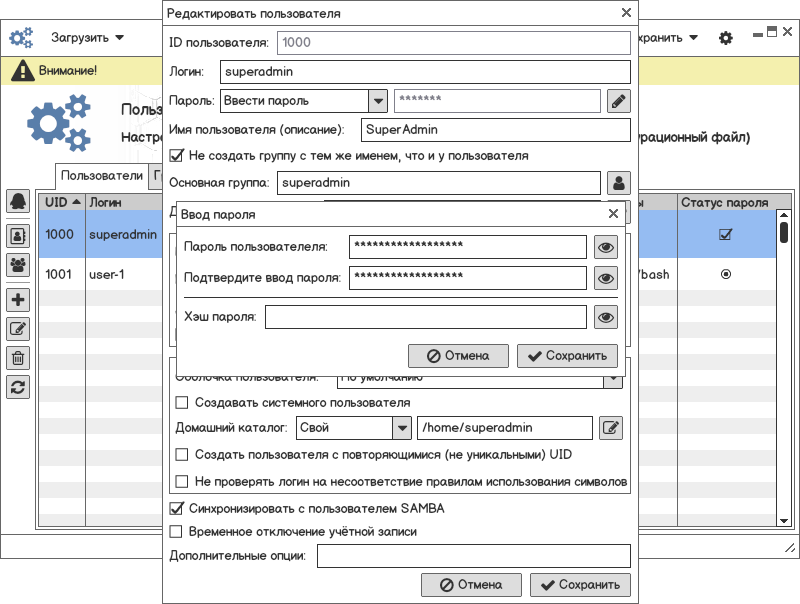Click the 'Пароль пользователя' input field

coord(468,247)
